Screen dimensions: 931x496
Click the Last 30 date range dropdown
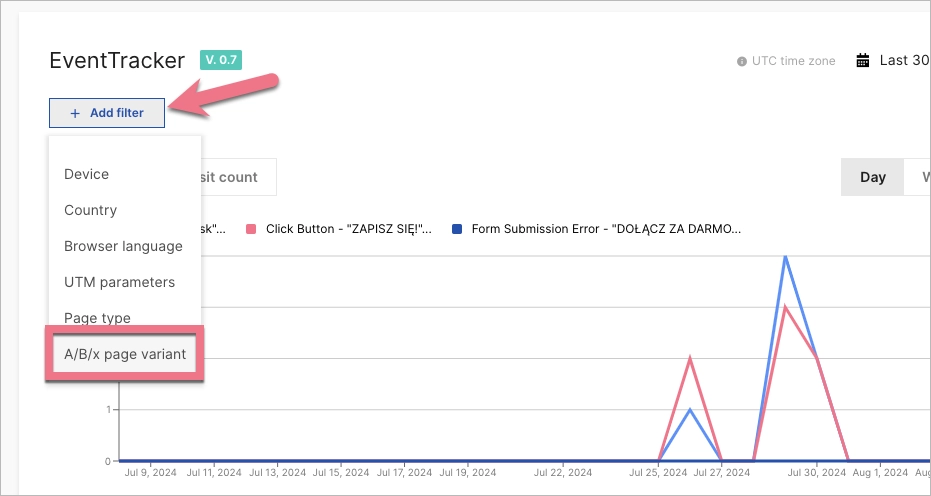[x=905, y=61]
